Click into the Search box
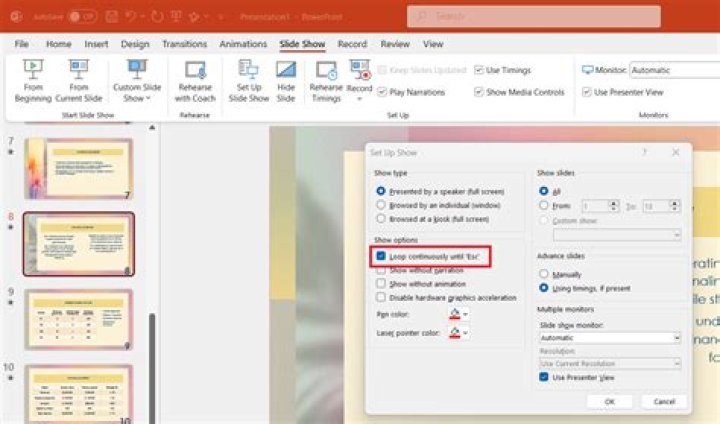 click(534, 17)
